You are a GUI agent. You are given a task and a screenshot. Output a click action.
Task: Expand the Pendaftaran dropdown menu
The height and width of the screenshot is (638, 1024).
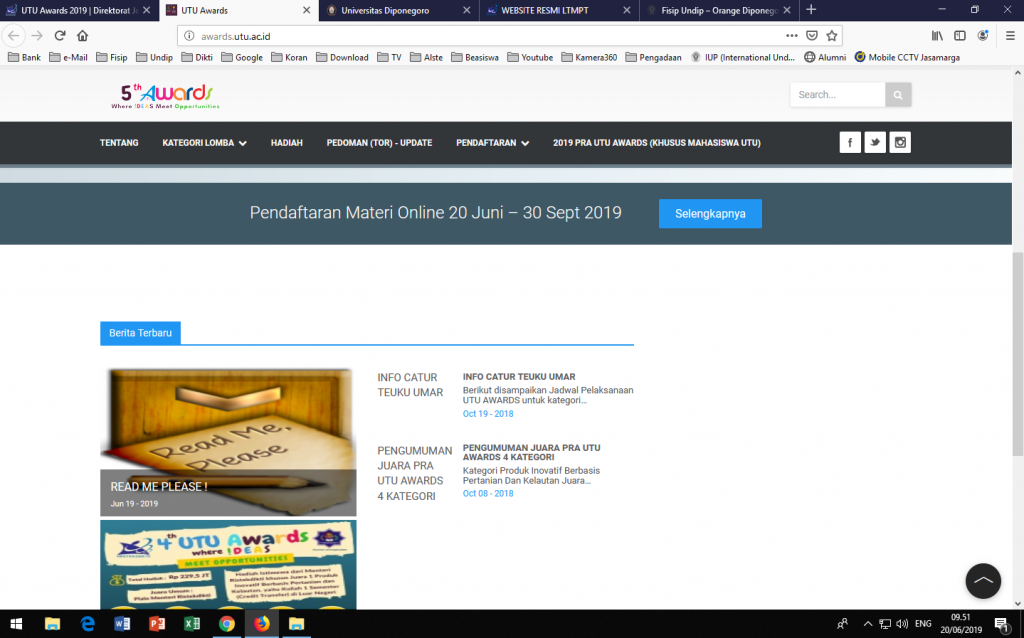pos(492,143)
